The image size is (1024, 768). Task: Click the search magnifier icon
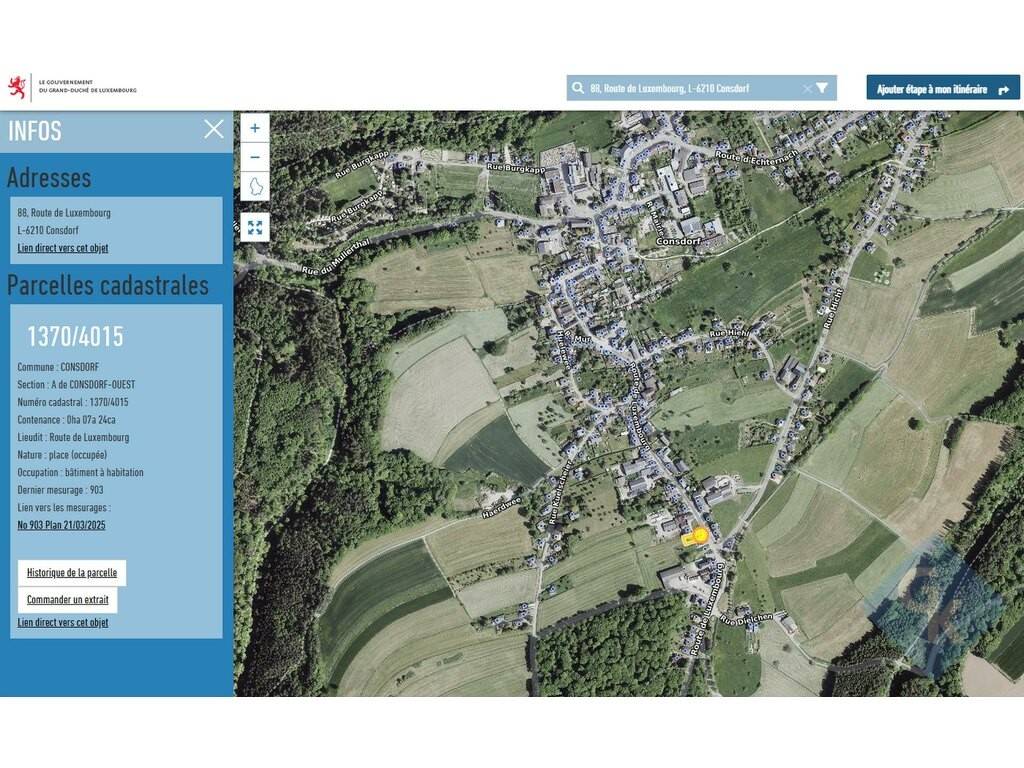pyautogui.click(x=578, y=88)
